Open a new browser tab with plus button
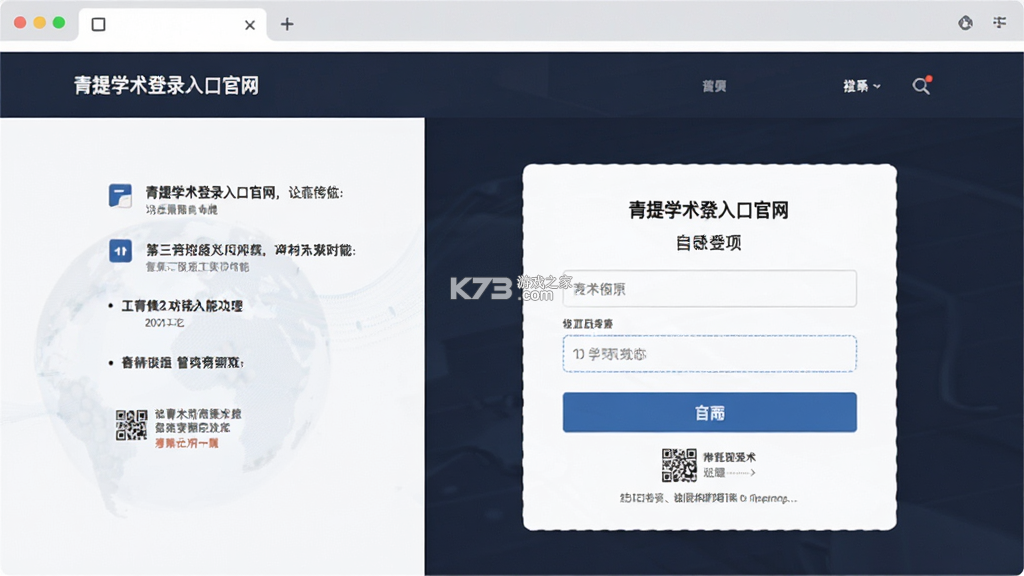The image size is (1024, 576). [x=287, y=24]
